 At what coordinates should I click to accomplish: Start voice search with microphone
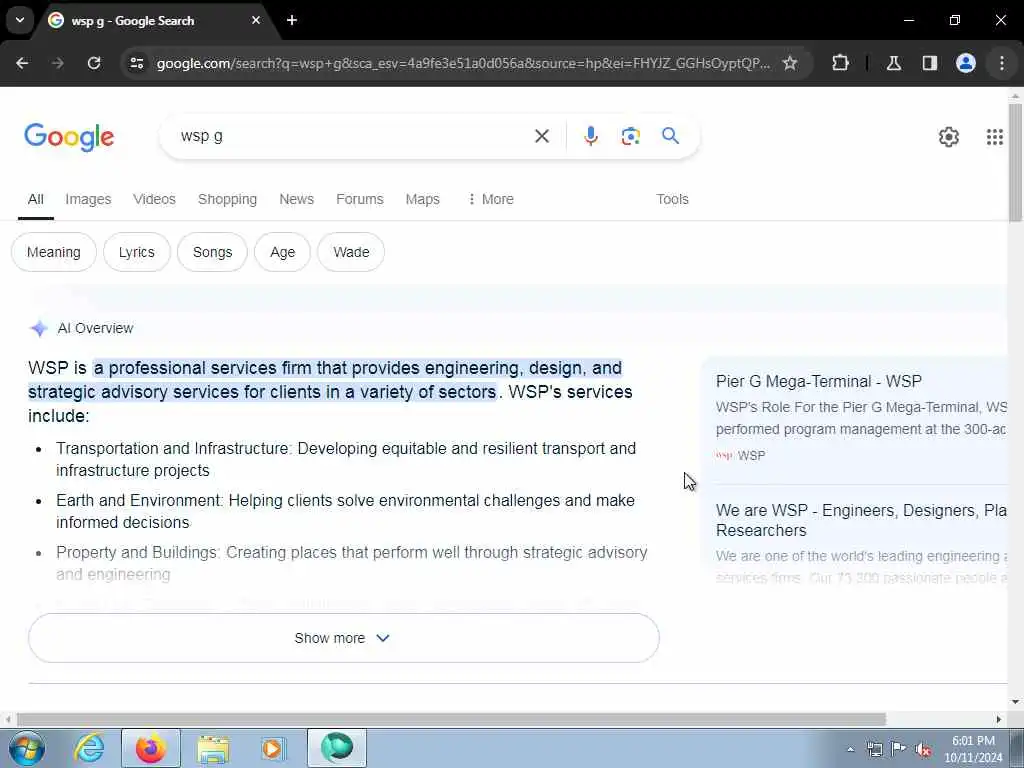pos(590,136)
